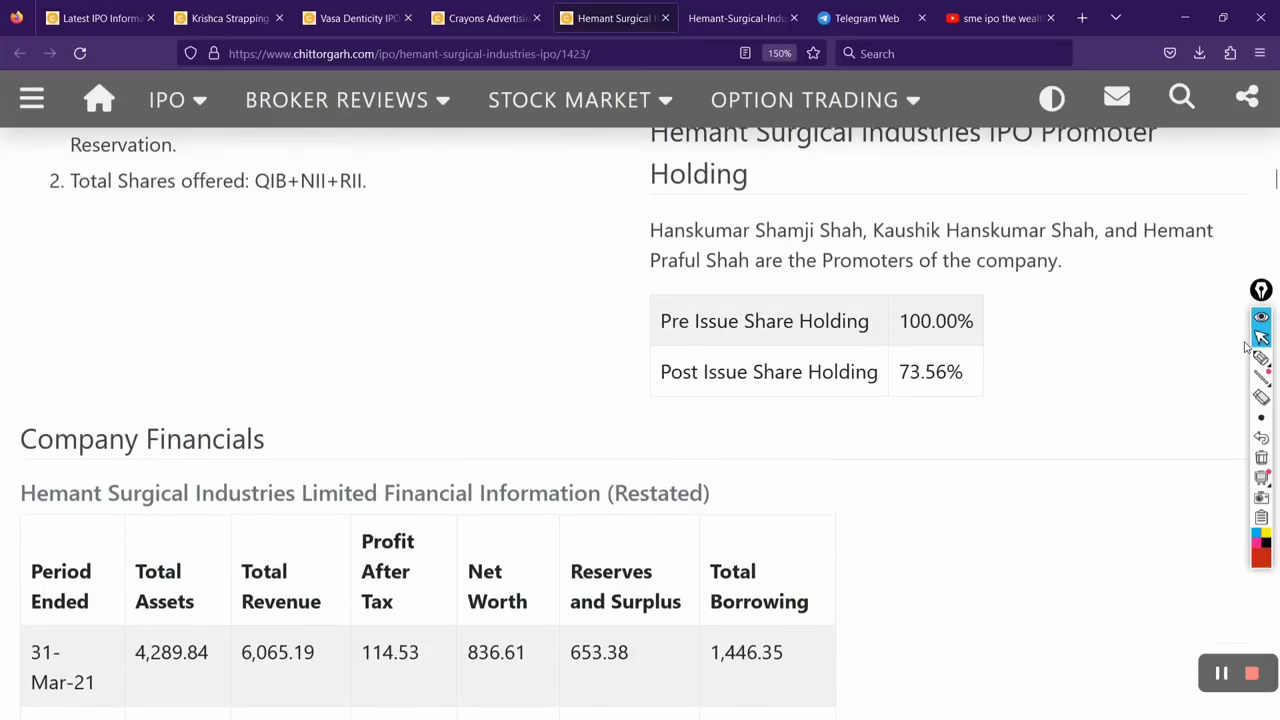This screenshot has height=720, width=1280.
Task: Open the site search magnifier
Action: [1182, 97]
